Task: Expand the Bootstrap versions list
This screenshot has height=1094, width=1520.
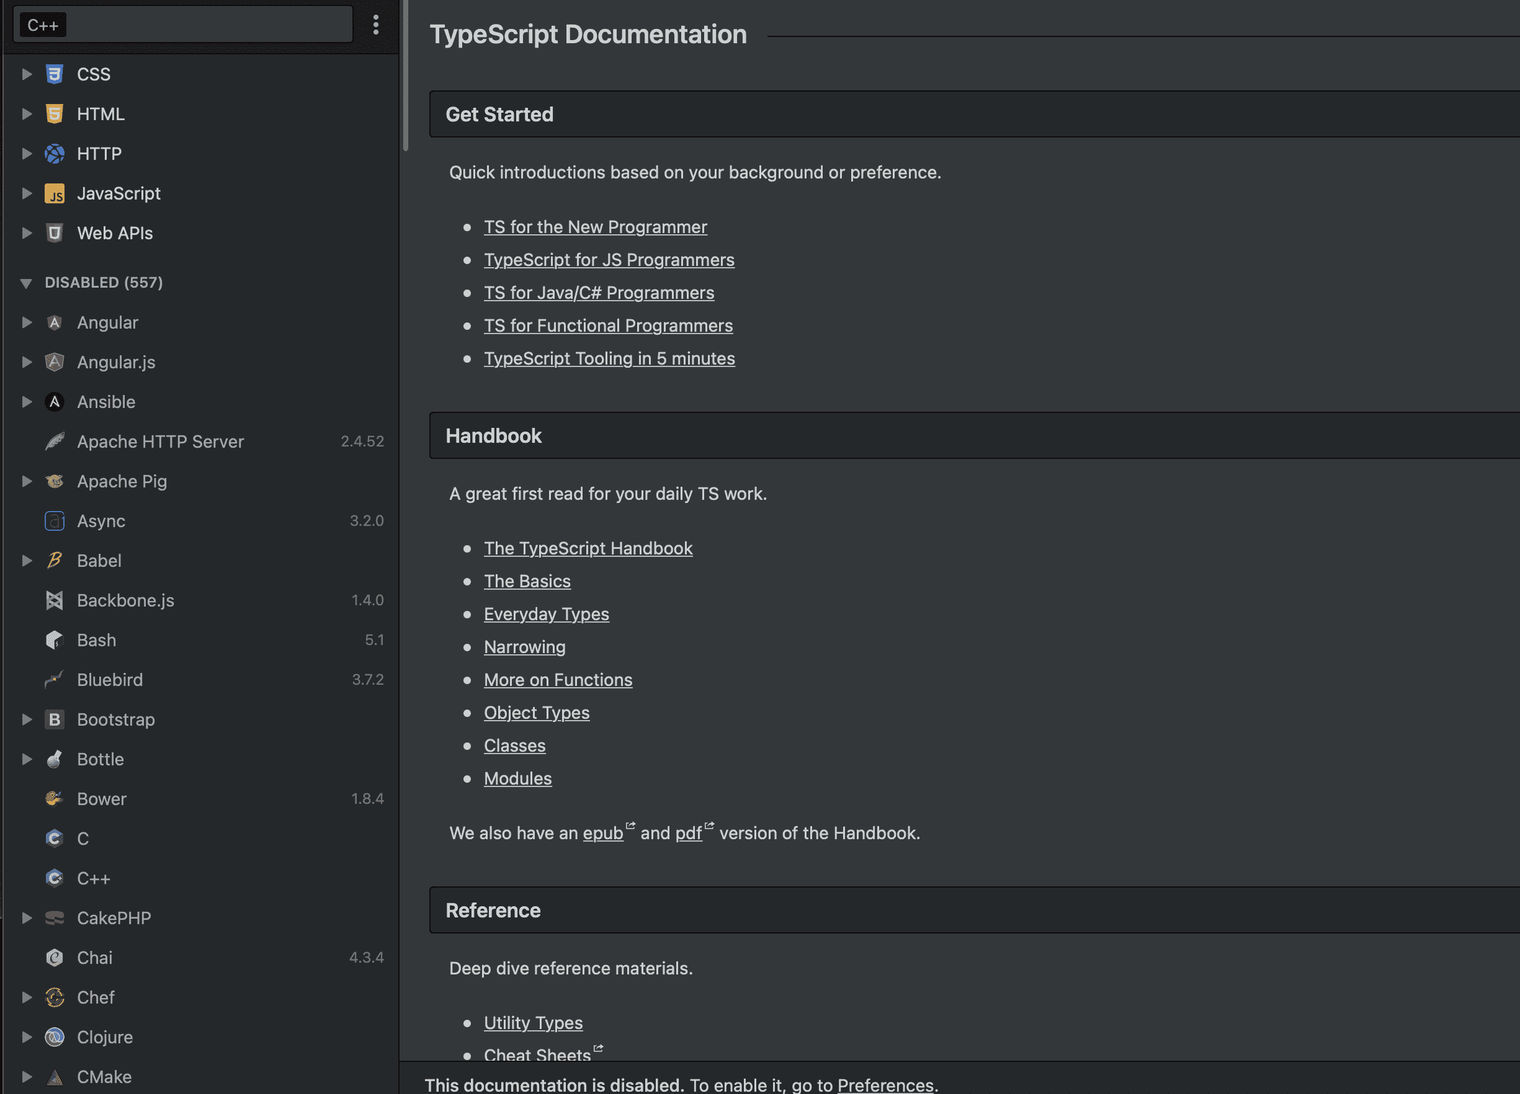Action: [x=27, y=719]
